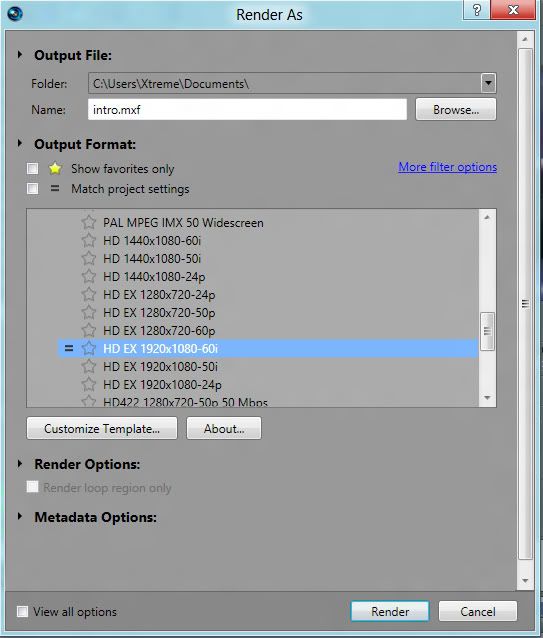Image resolution: width=543 pixels, height=638 pixels.
Task: Open the More filter options link
Action: (x=447, y=167)
